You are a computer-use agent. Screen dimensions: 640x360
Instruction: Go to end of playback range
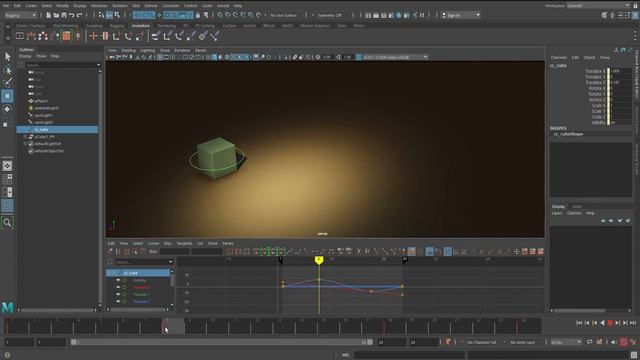(633, 323)
